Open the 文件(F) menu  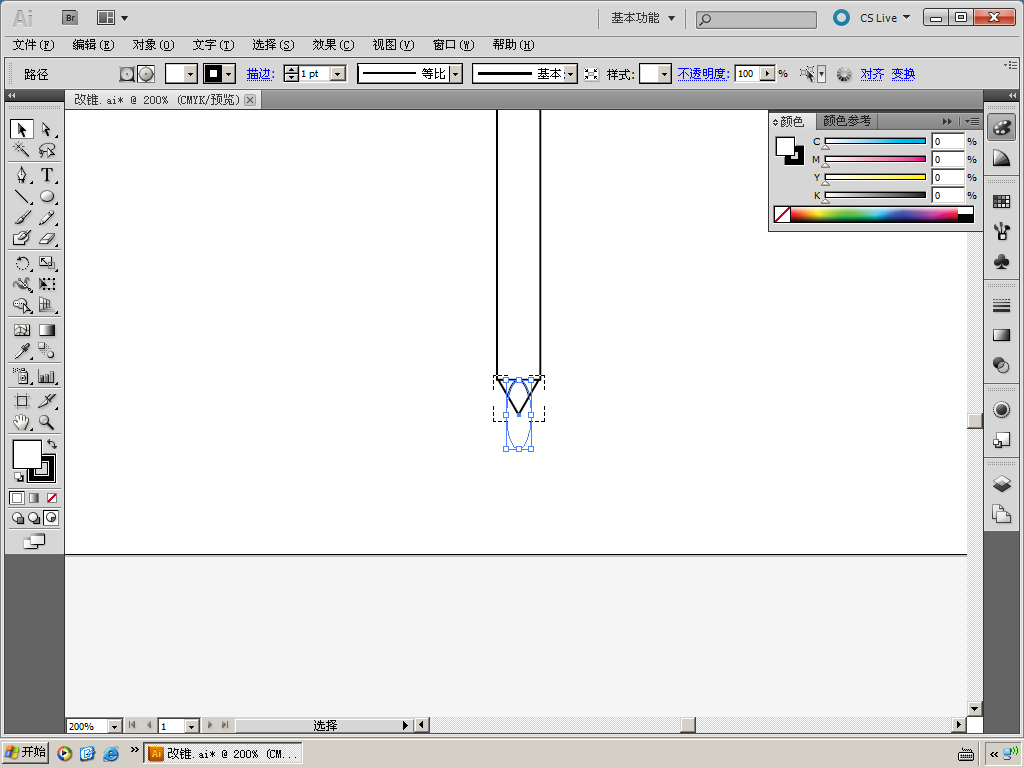coord(33,45)
